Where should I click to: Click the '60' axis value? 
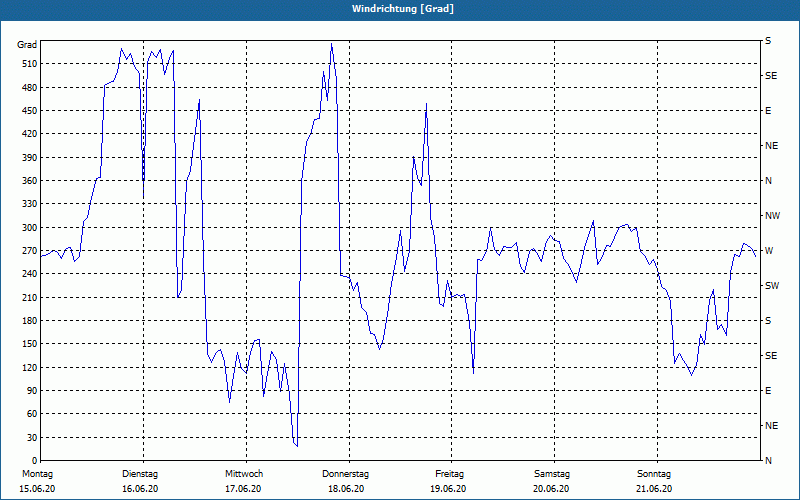32,414
